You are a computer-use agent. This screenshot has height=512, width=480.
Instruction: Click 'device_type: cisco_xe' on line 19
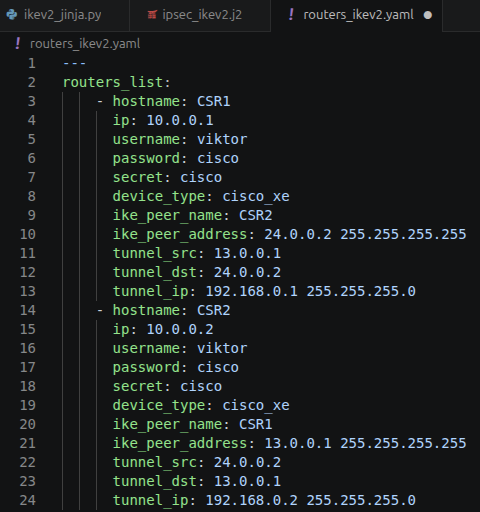point(201,405)
